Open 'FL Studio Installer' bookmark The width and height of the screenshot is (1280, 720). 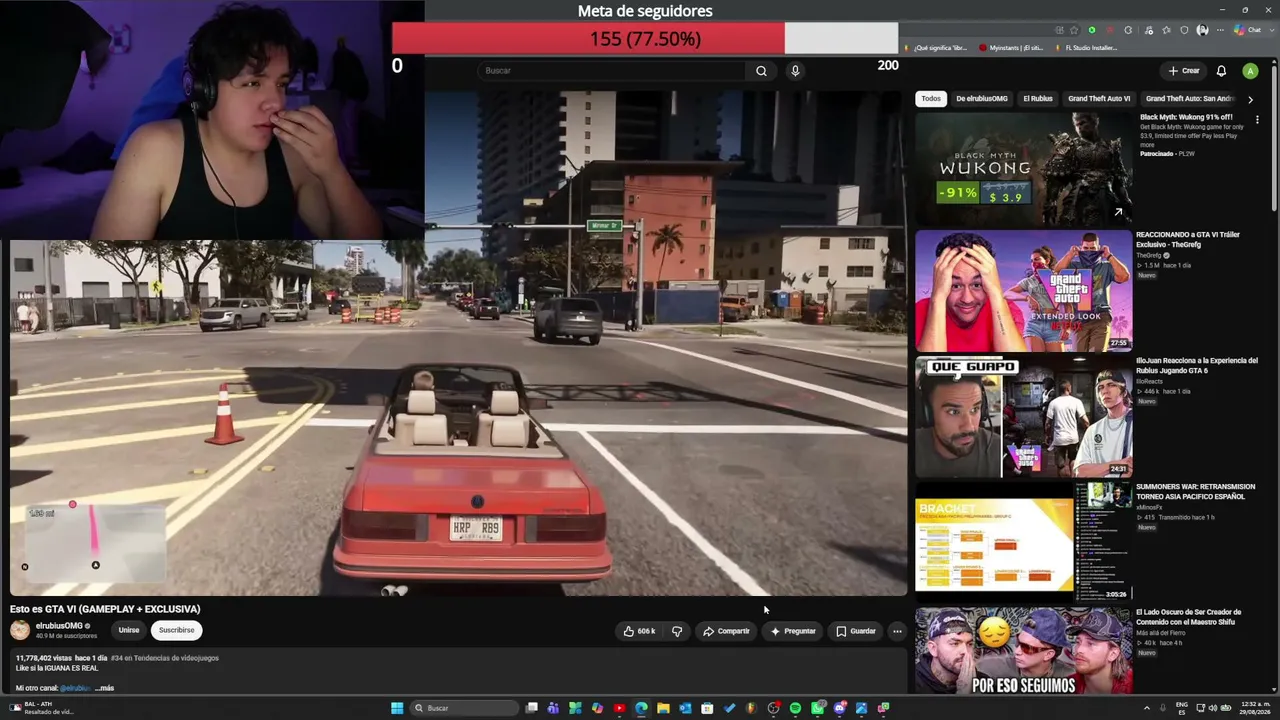1086,48
